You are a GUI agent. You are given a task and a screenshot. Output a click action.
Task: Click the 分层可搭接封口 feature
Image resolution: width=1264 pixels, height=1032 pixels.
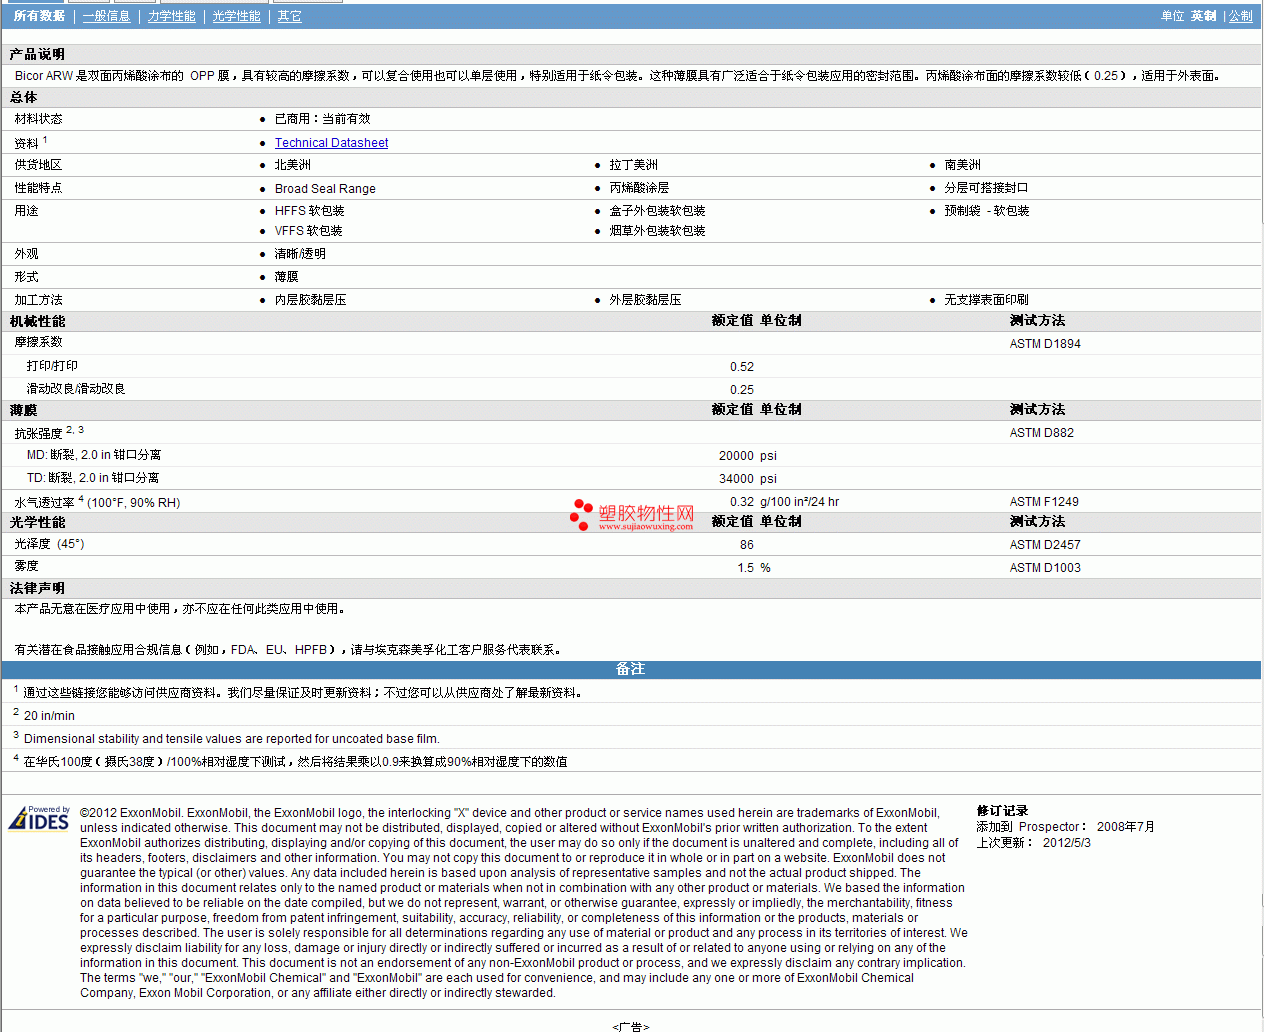coord(987,188)
